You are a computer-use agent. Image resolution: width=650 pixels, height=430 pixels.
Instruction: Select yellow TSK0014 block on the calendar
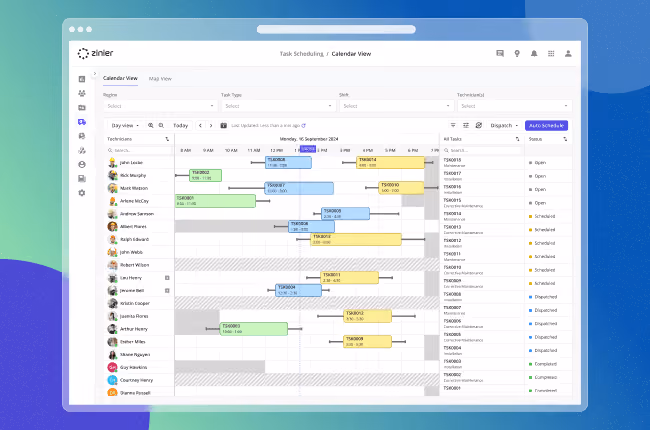coord(390,162)
